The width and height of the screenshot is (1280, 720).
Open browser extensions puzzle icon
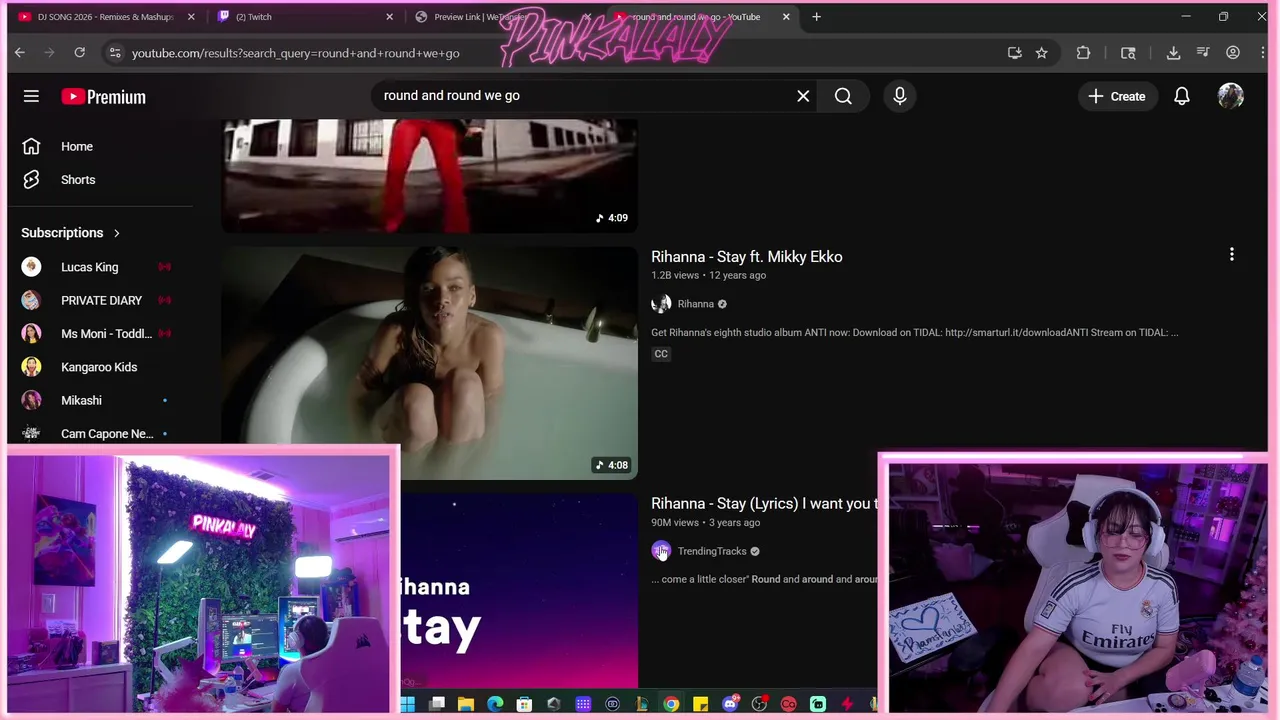(x=1083, y=53)
